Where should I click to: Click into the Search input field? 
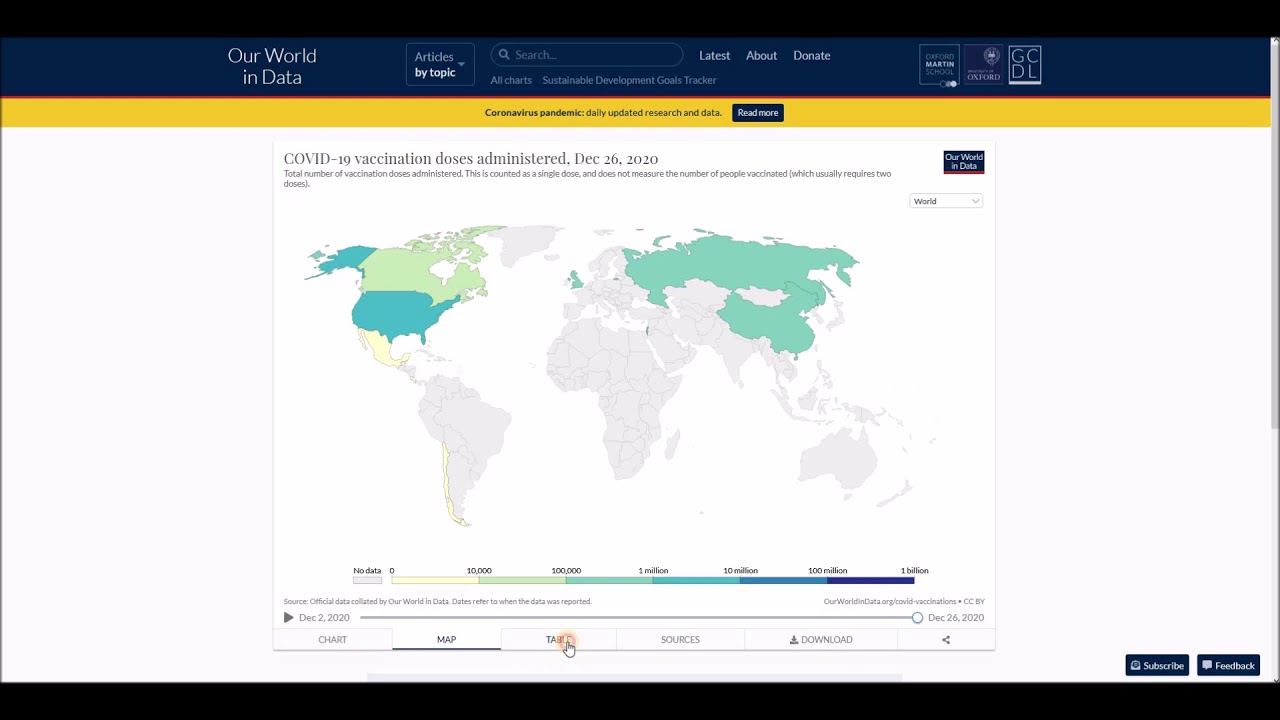pos(595,55)
